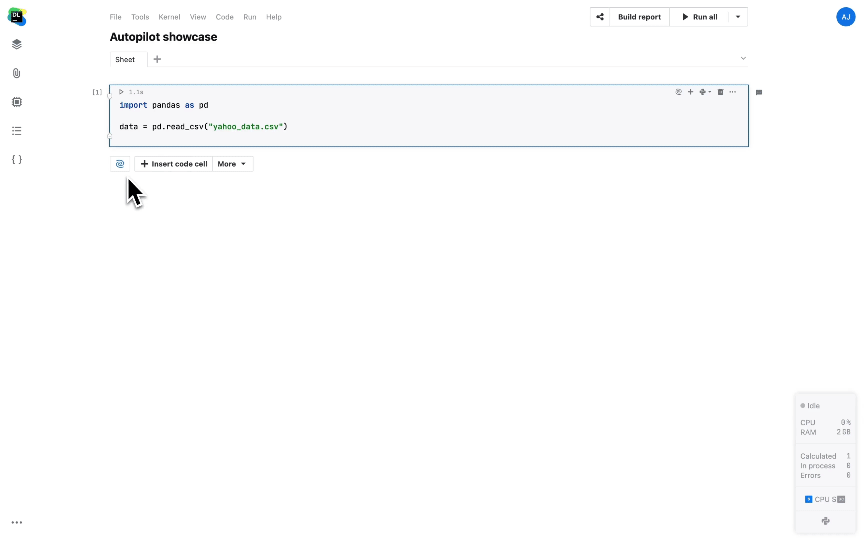The height and width of the screenshot is (540, 864).
Task: Open the machine chip icon in sidebar
Action: pos(17,102)
